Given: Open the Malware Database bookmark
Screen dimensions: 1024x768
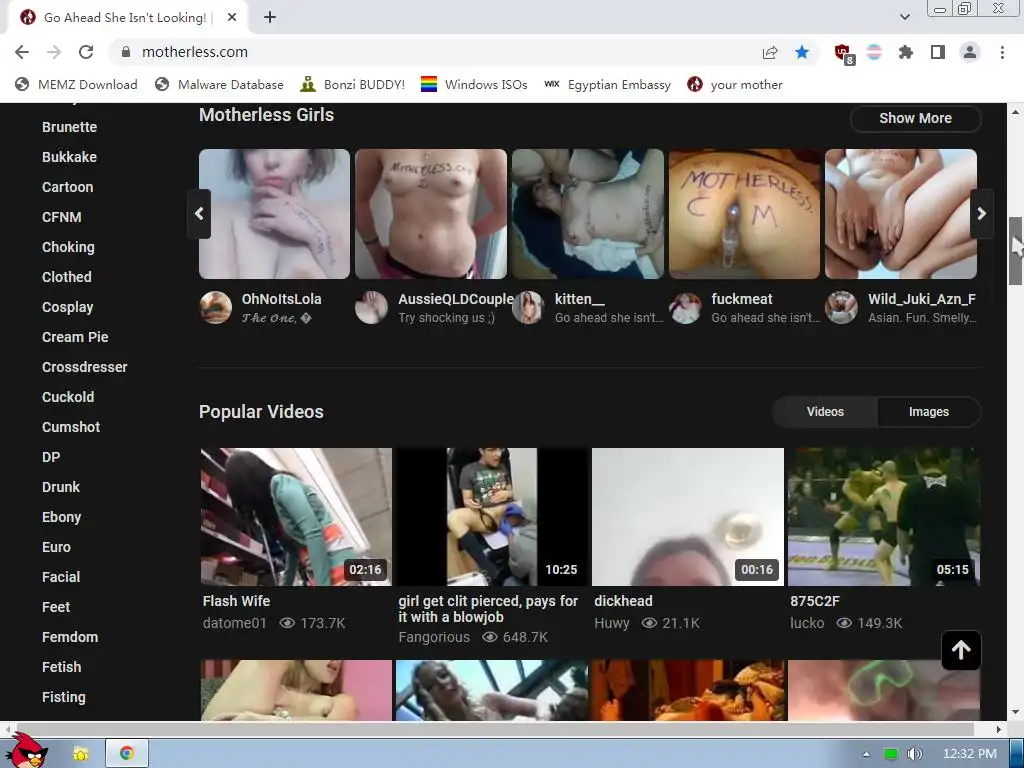Looking at the screenshot, I should click(x=219, y=84).
